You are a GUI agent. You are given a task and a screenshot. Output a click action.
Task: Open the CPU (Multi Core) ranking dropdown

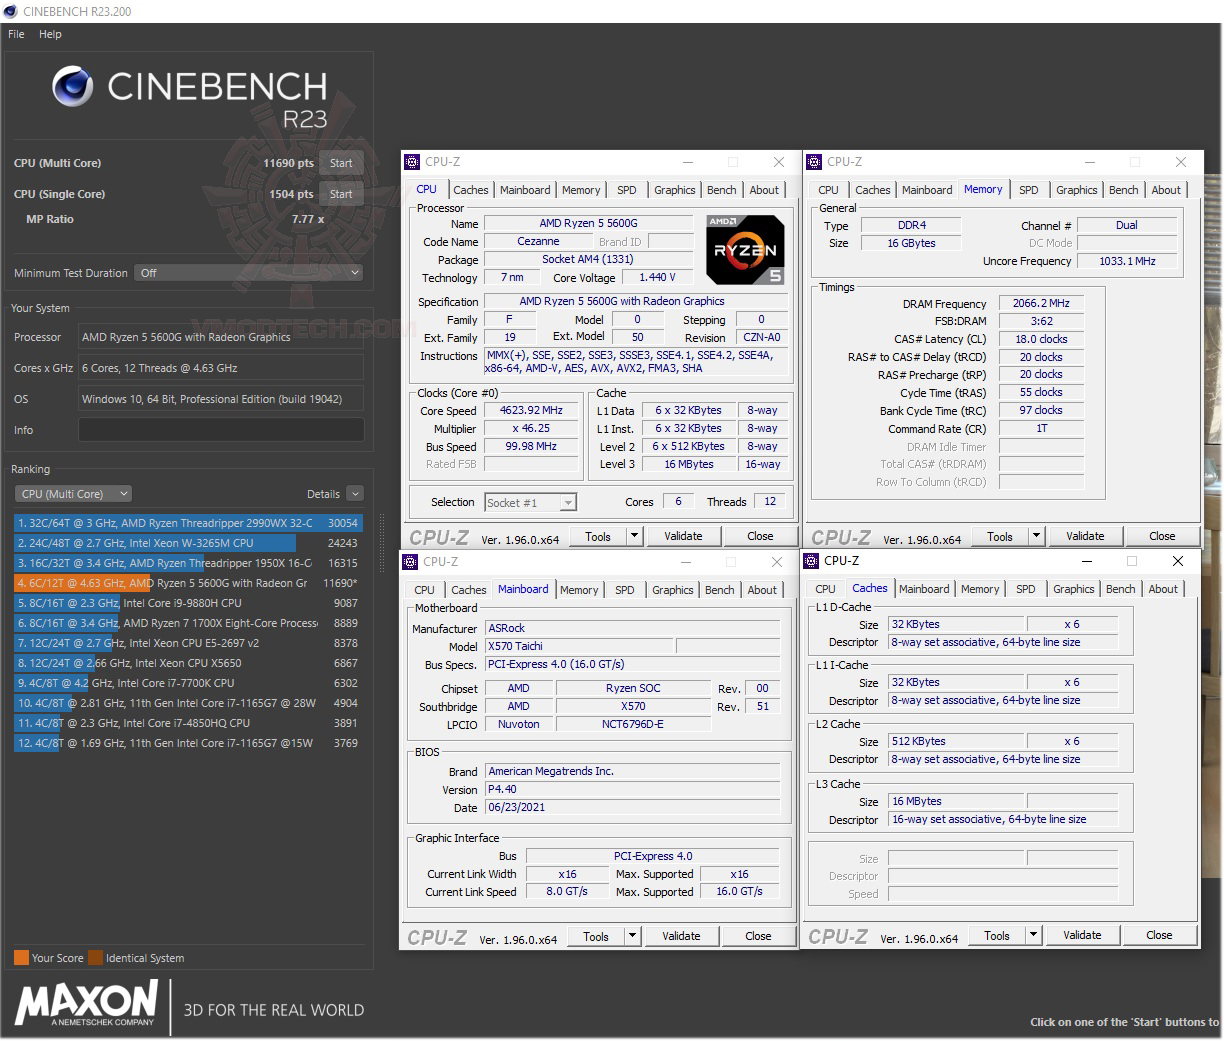tap(73, 494)
